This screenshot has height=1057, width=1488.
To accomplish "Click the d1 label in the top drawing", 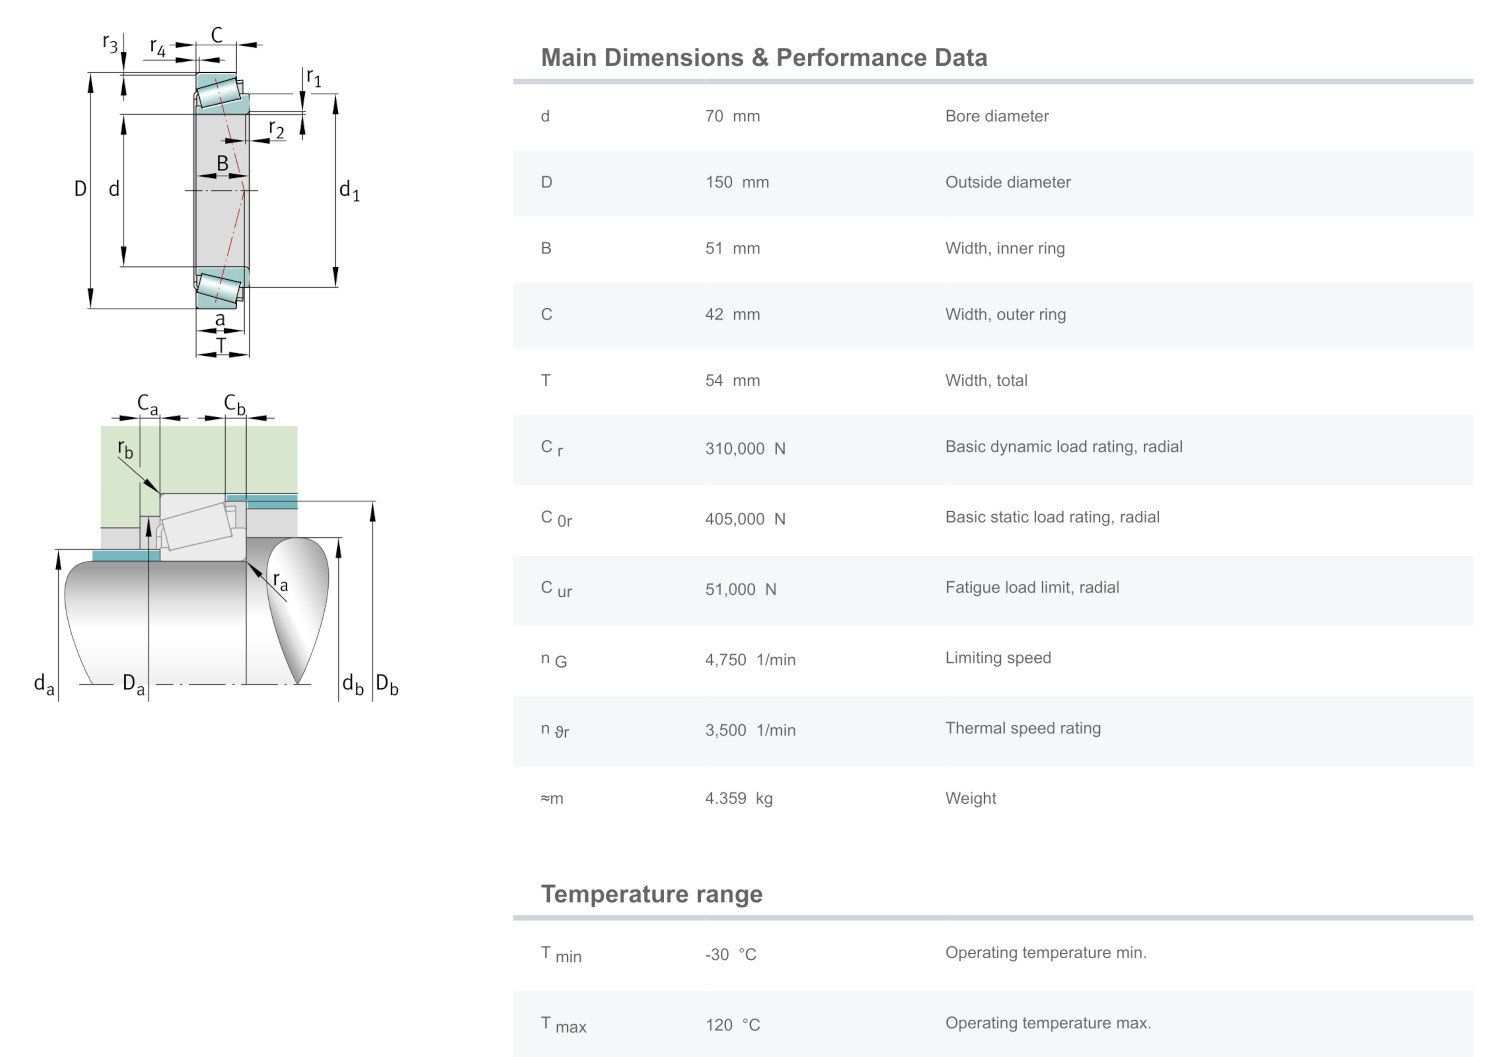I will [349, 190].
